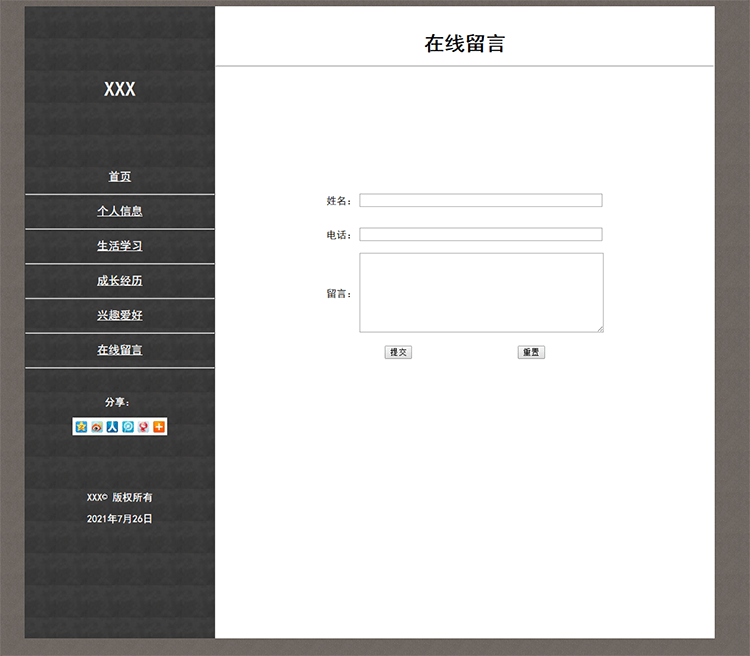Open more share options plus icon
Screen dimensions: 750x656
(159, 426)
